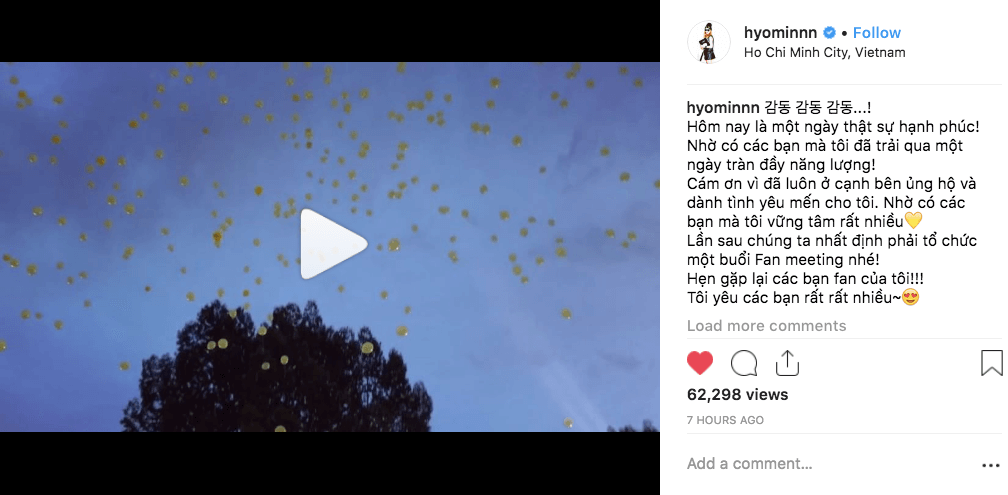The width and height of the screenshot is (1008, 495).
Task: Play the balloon video
Action: point(333,244)
